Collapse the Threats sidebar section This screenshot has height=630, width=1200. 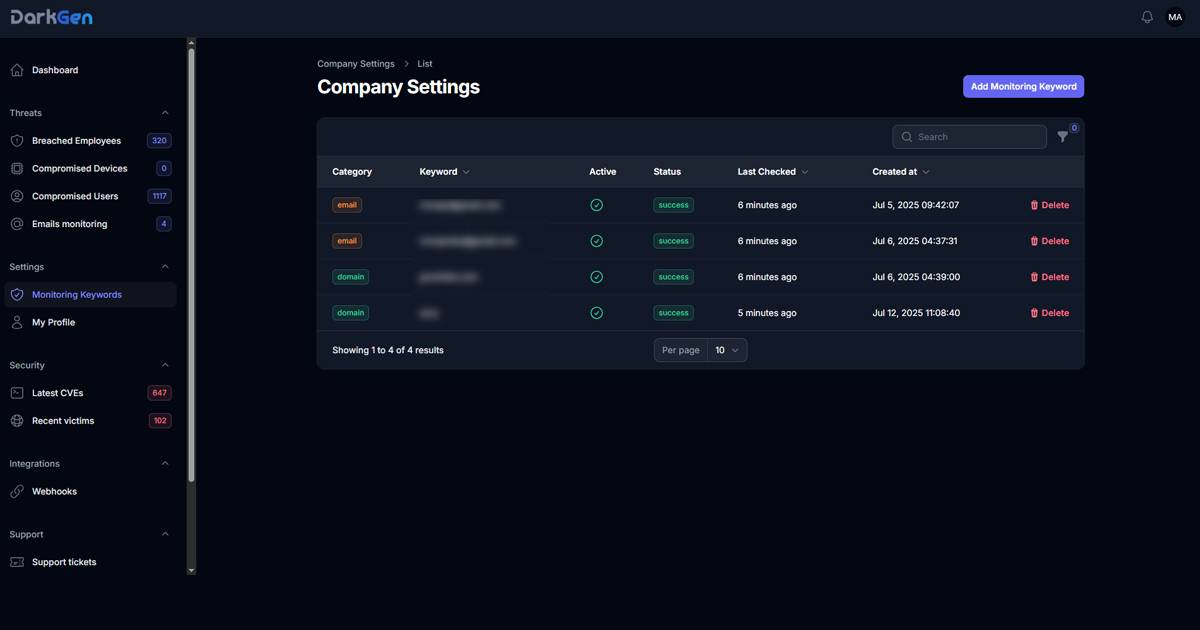click(165, 113)
